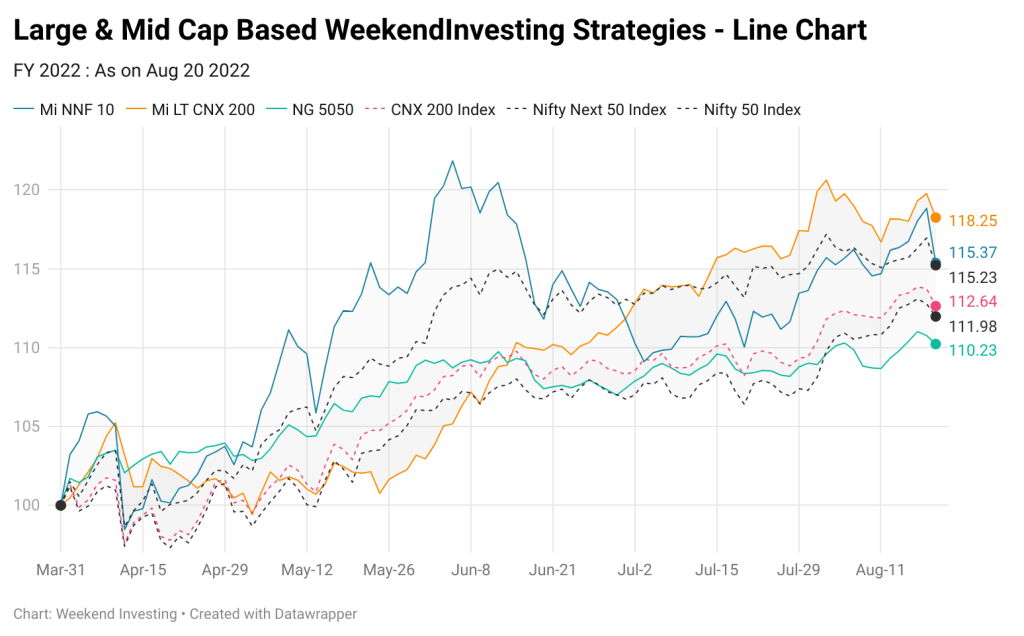Click the black starting dot at Mar-31
This screenshot has width=1024, height=636.
click(x=61, y=505)
